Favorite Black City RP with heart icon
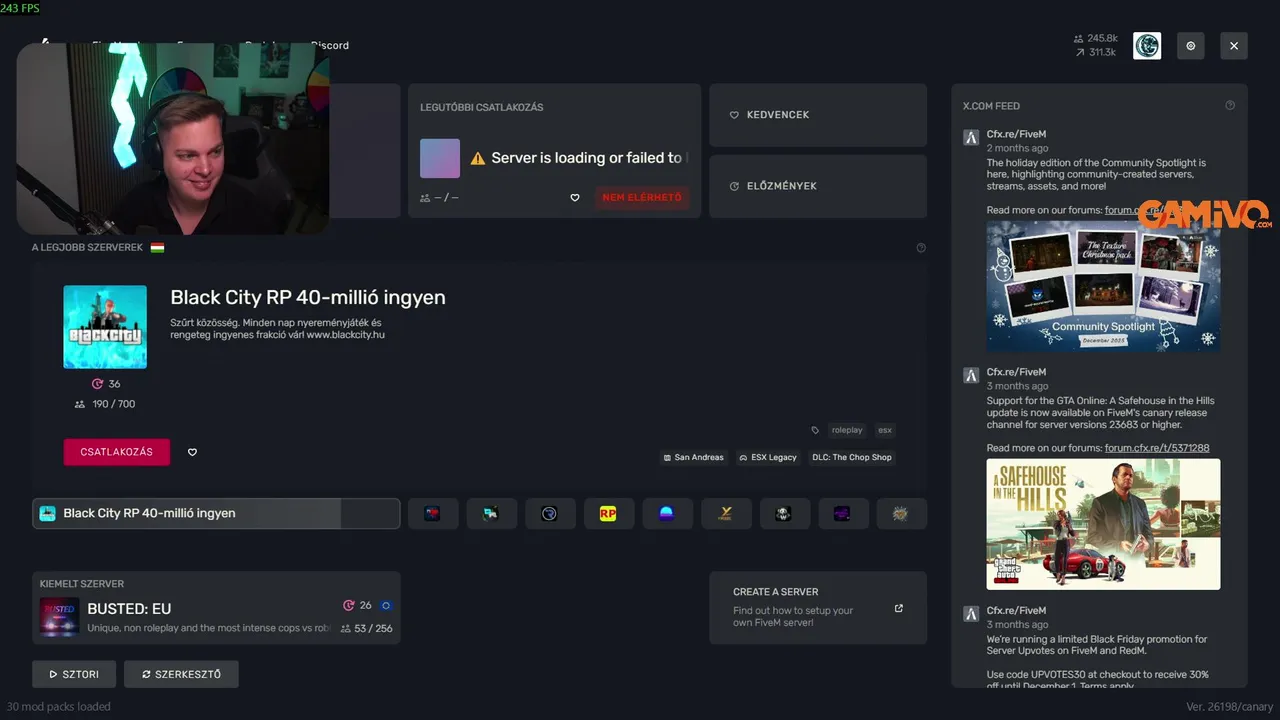Screen dimensions: 1280x720 point(192,452)
